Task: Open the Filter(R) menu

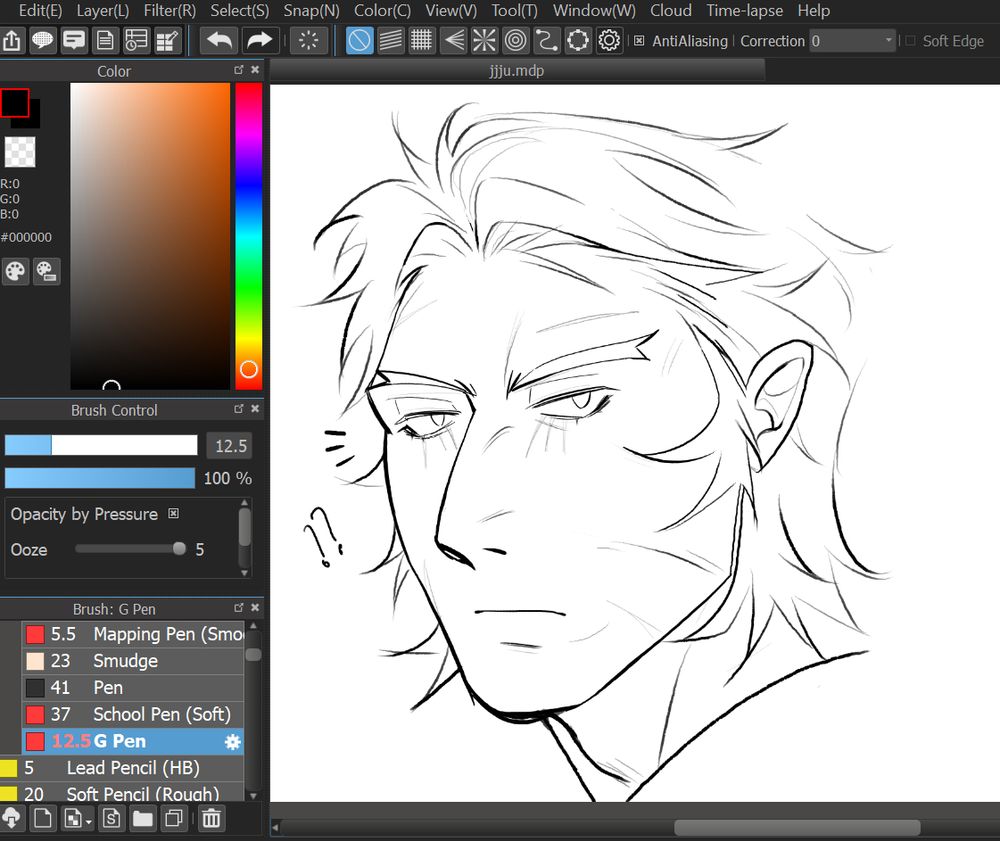Action: click(169, 11)
